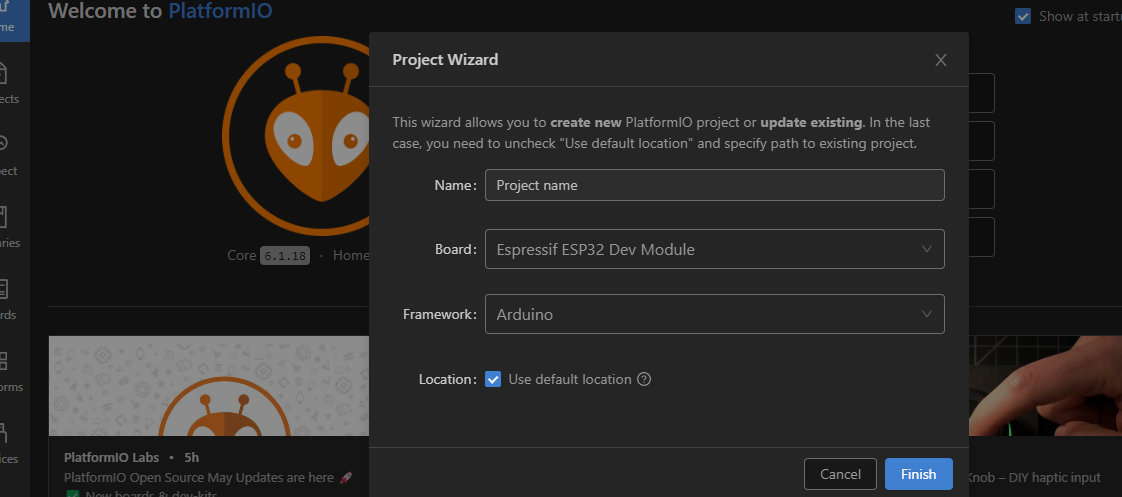
Task: Open the Framework dropdown showing Arduino
Action: 714,314
